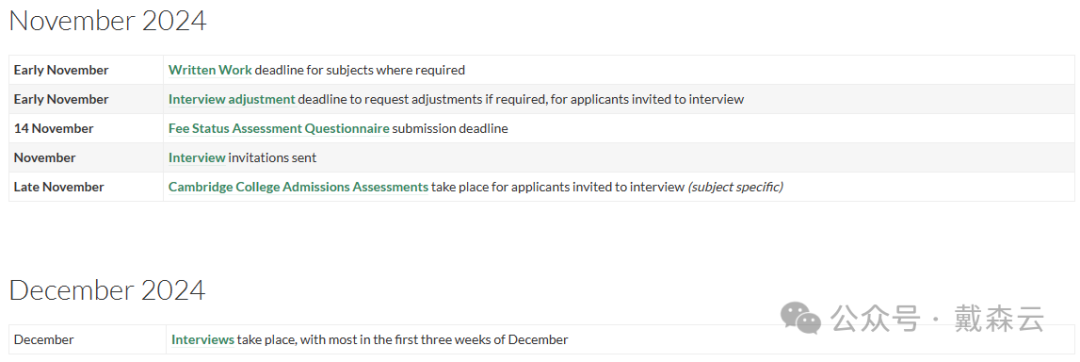Select the Late November date cell
Image resolution: width=1080 pixels, height=362 pixels.
86,187
